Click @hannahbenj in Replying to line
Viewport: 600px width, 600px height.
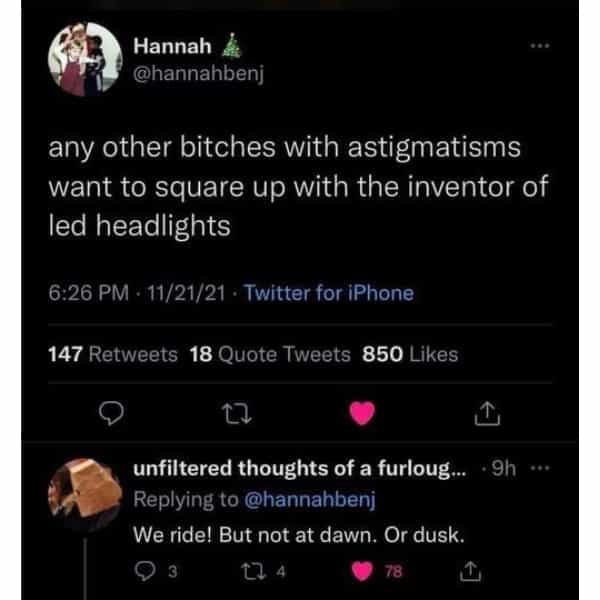coord(314,498)
